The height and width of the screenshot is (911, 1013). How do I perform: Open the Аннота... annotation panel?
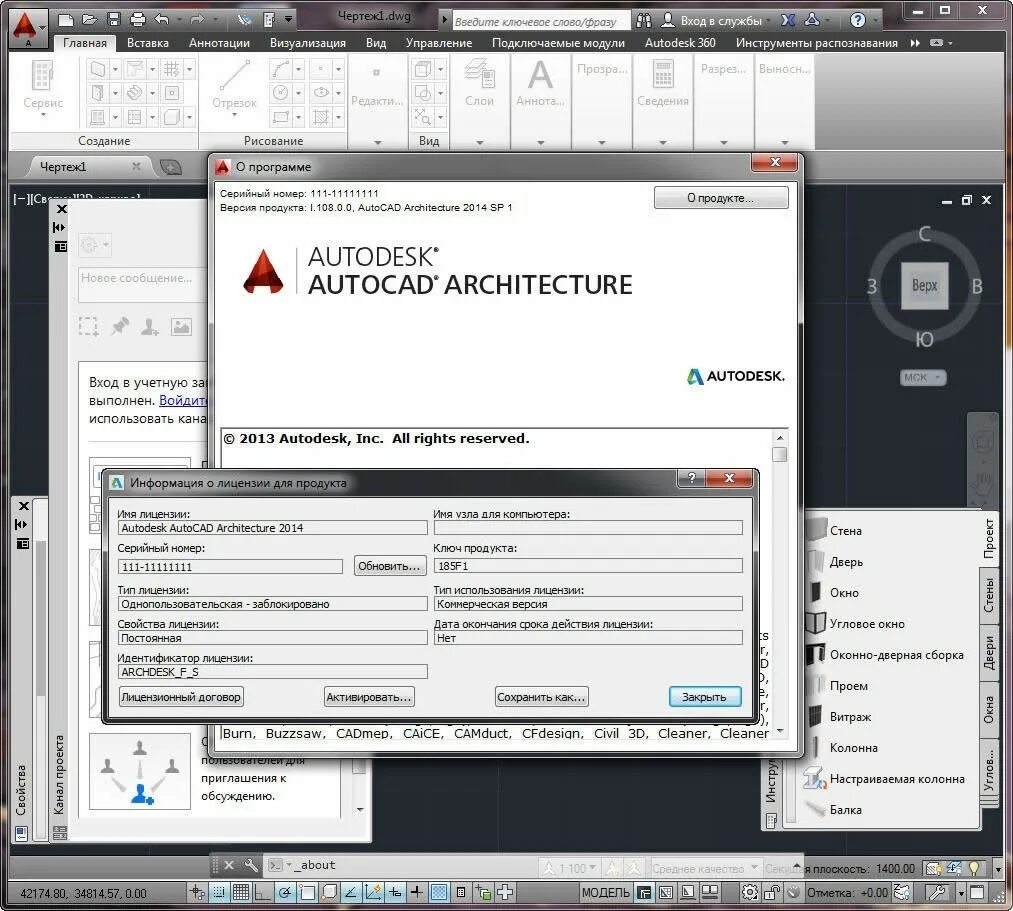(540, 83)
